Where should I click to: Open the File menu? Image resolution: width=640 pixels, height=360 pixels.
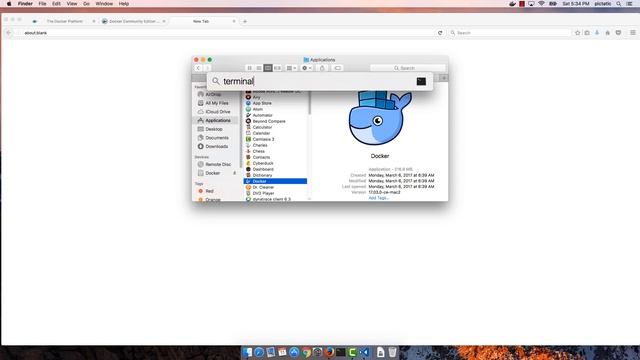pos(42,4)
